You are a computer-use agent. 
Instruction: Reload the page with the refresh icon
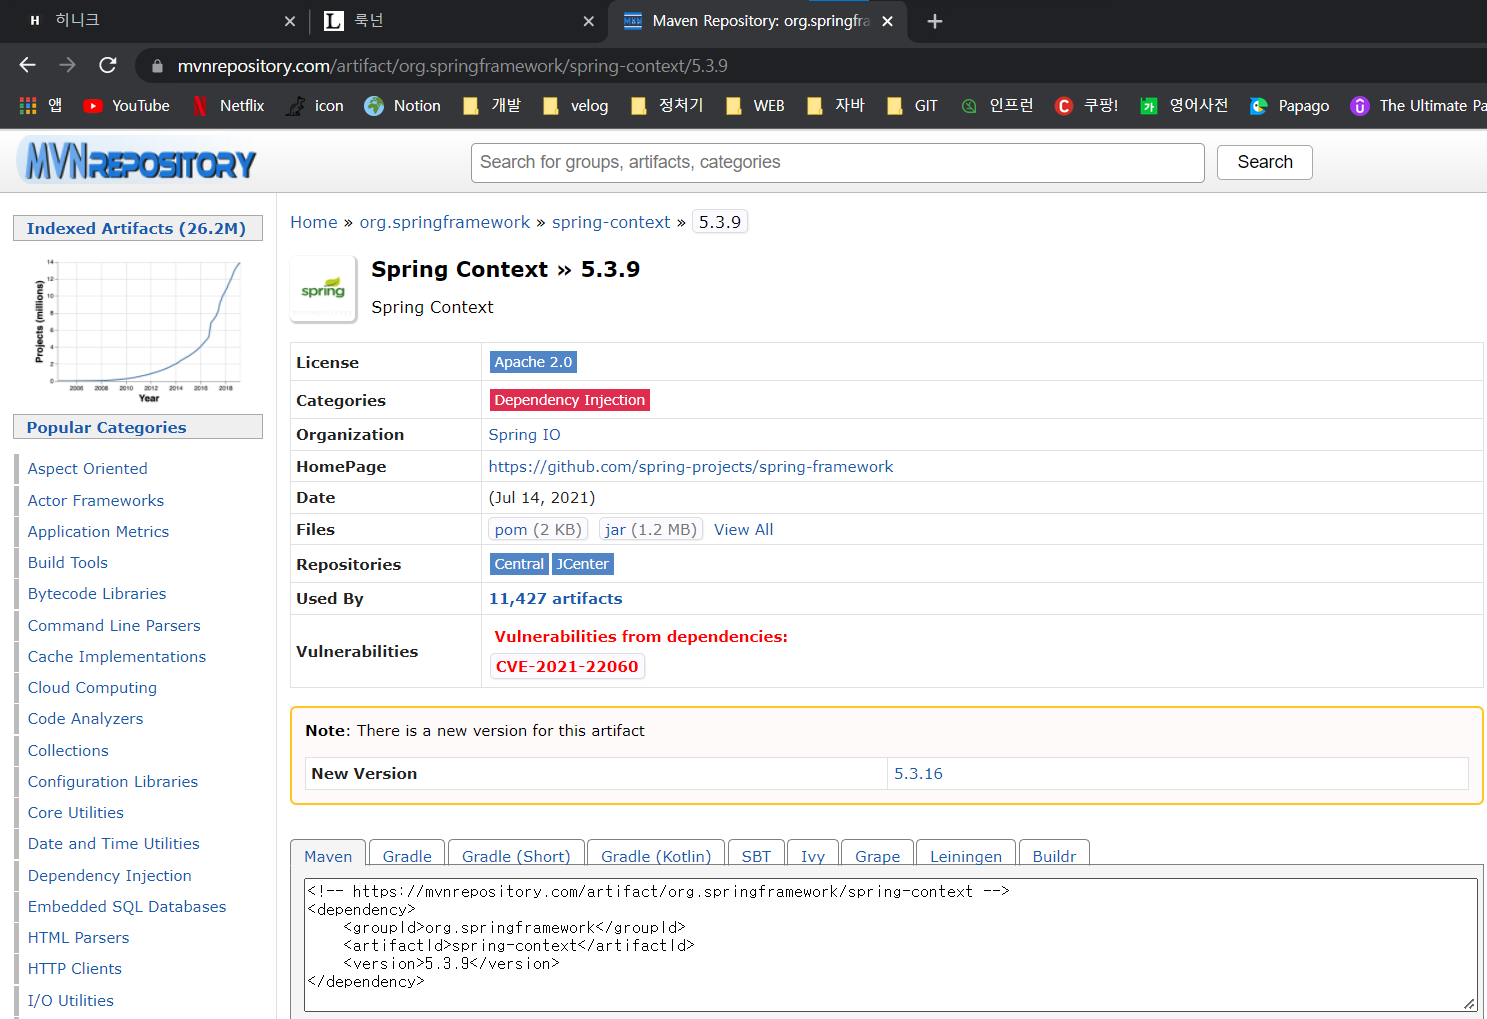(x=108, y=65)
